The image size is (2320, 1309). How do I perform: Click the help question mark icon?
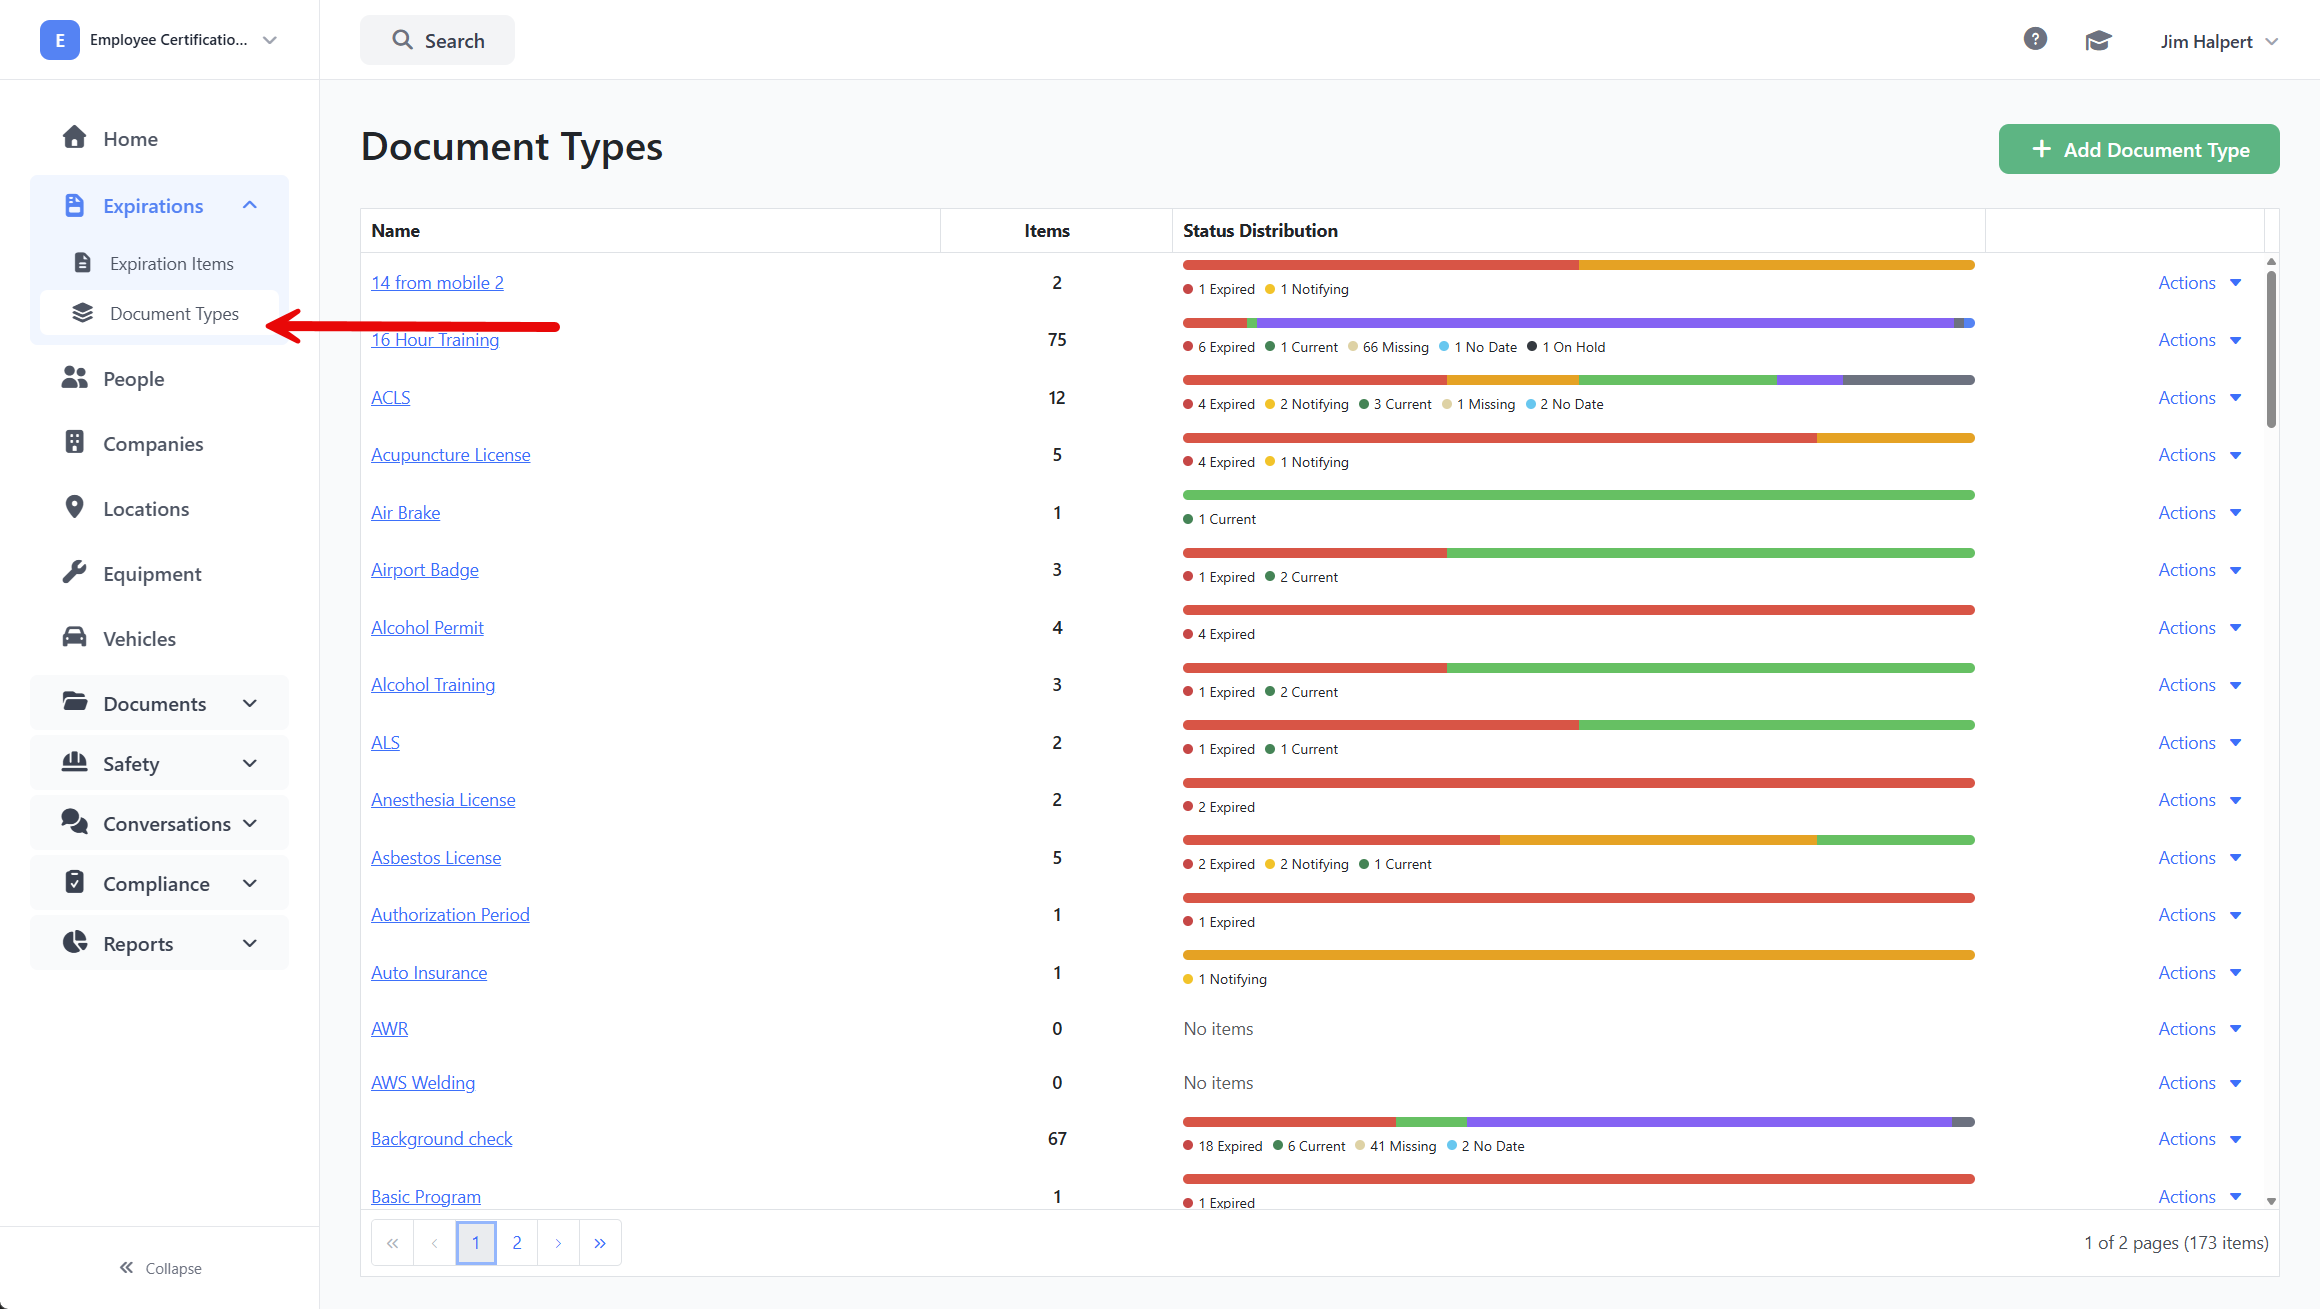pyautogui.click(x=2034, y=39)
